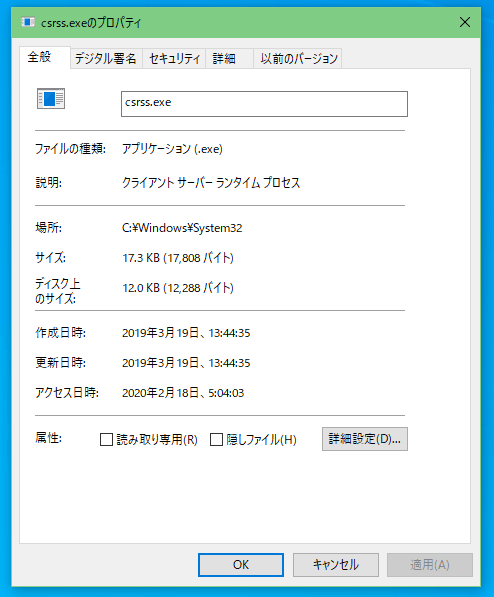Click the キャンセル button
494x597 pixels.
[x=336, y=565]
